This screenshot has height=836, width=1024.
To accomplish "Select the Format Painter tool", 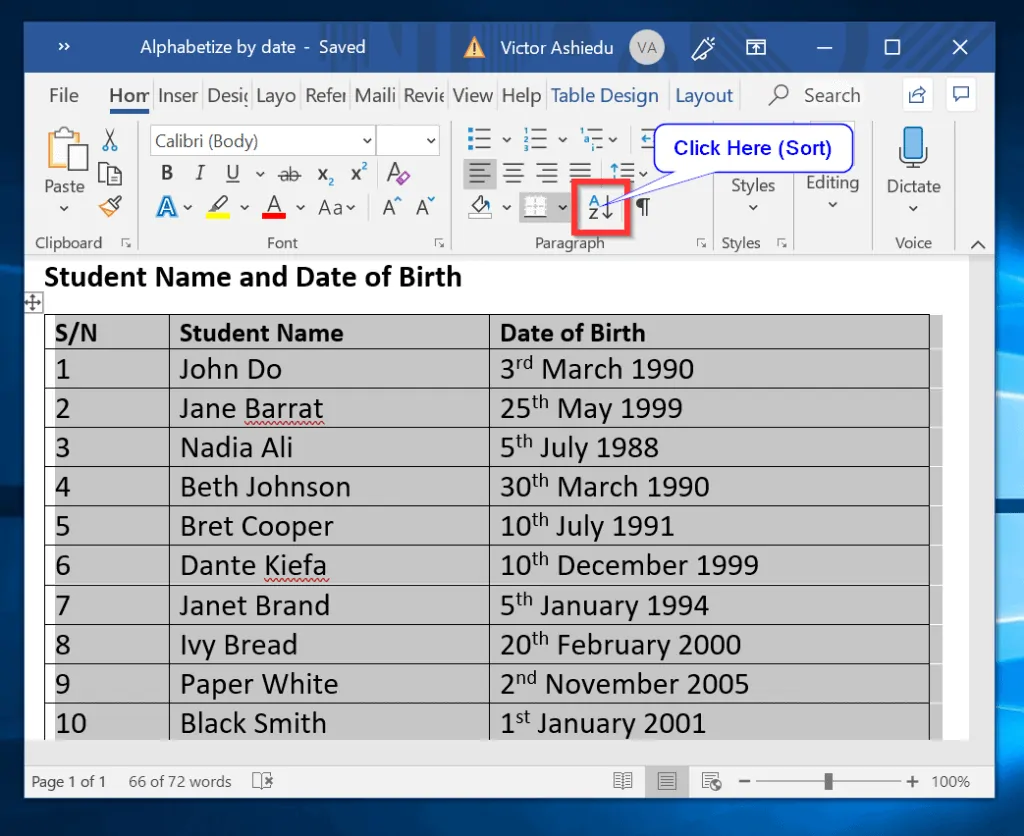I will tap(110, 206).
